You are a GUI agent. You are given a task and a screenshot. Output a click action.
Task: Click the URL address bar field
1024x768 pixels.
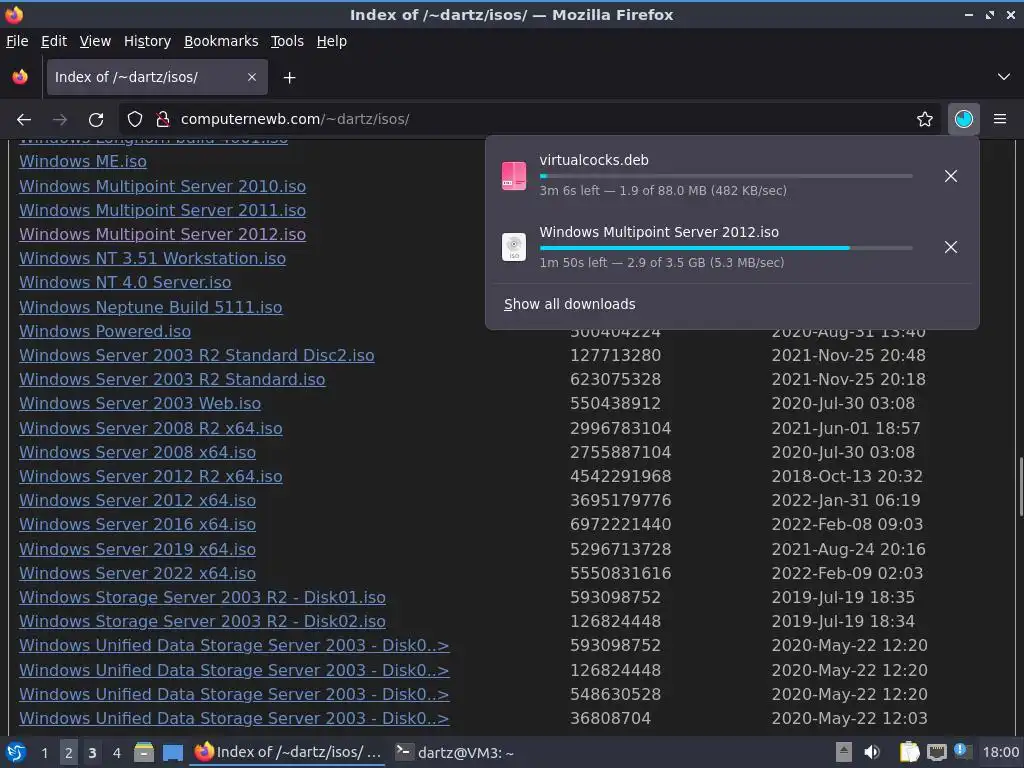tap(529, 119)
